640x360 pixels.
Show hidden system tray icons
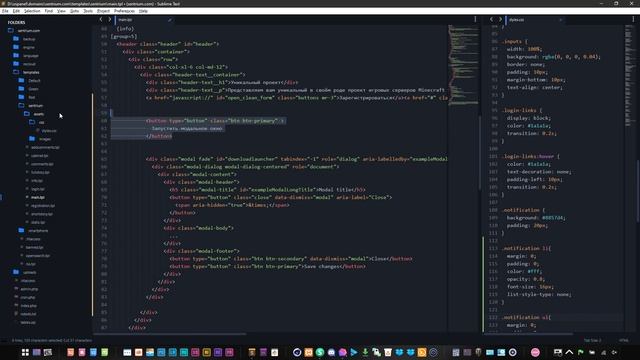coord(569,352)
